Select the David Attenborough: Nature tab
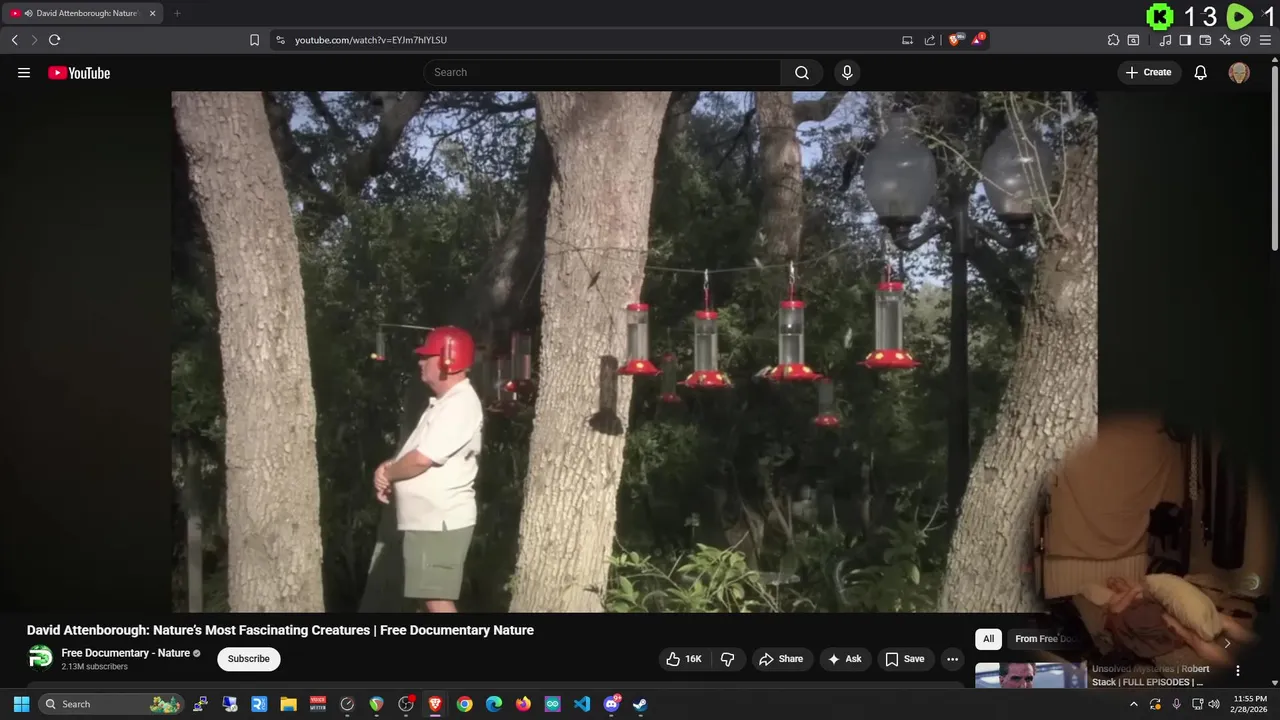1280x720 pixels. point(84,13)
